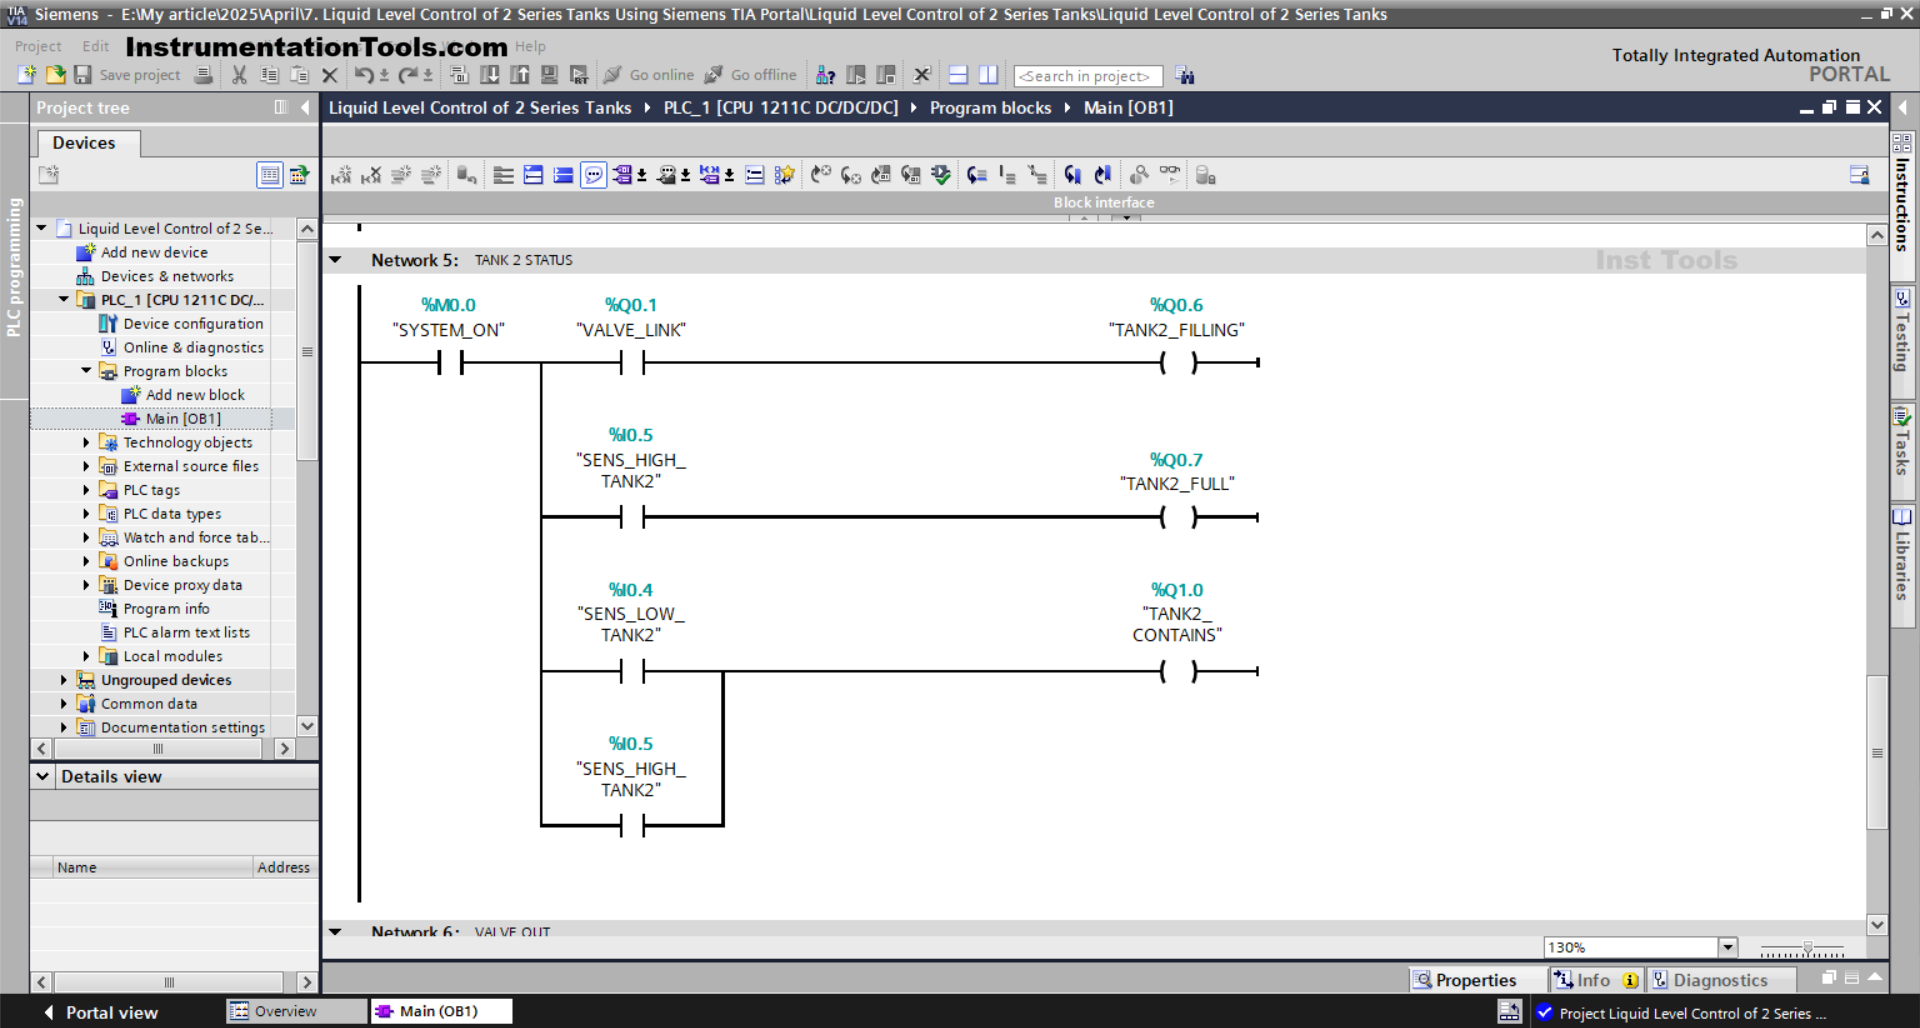Switch to the Diagnostics tab

coord(1722,980)
